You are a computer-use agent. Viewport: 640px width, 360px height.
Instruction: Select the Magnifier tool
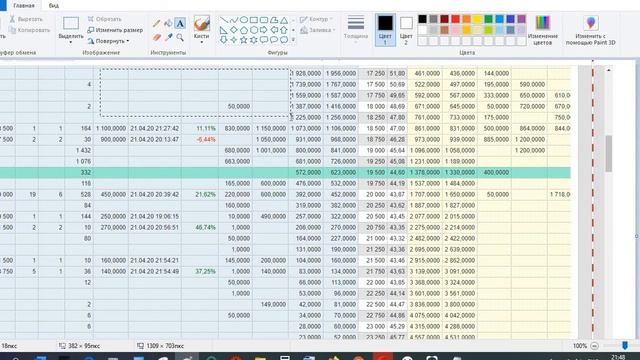[x=180, y=38]
